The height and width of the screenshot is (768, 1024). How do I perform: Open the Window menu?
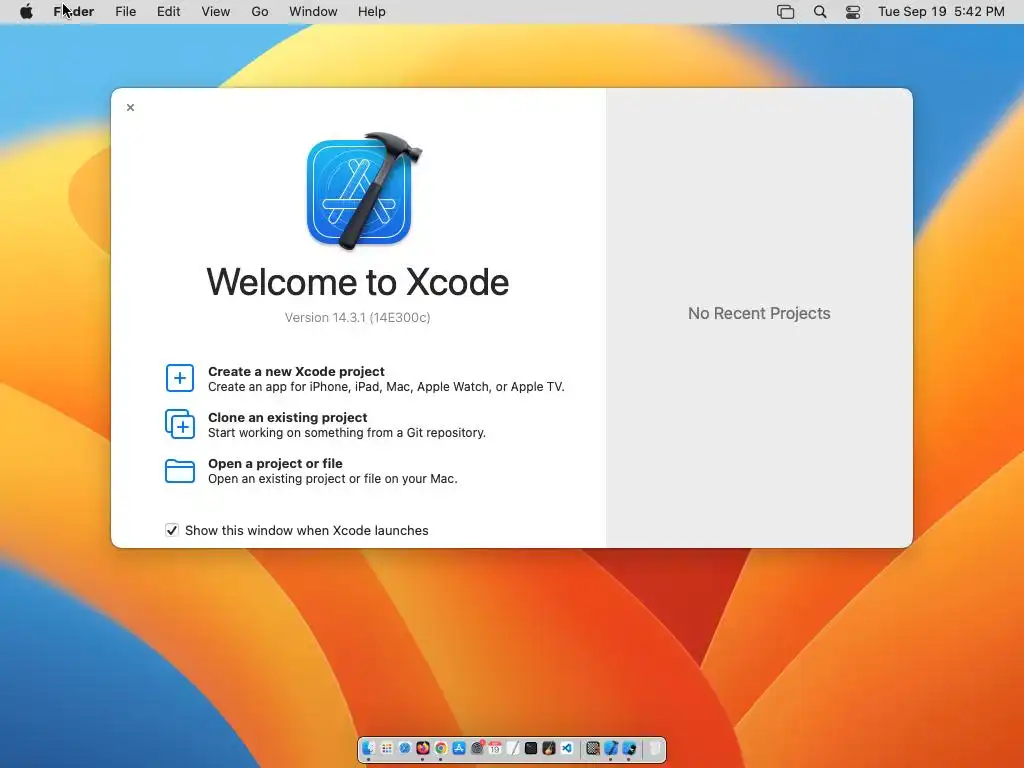(x=313, y=12)
